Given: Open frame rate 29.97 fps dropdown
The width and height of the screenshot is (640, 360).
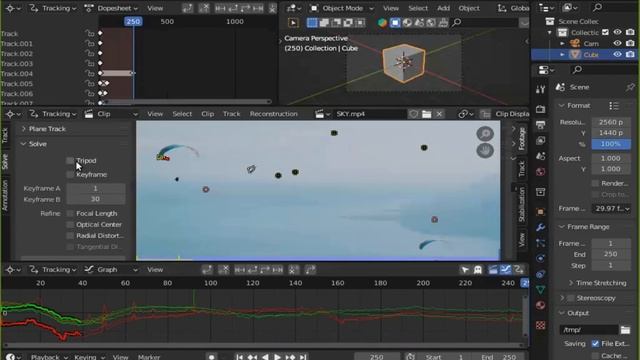Looking at the screenshot, I should 611,209.
